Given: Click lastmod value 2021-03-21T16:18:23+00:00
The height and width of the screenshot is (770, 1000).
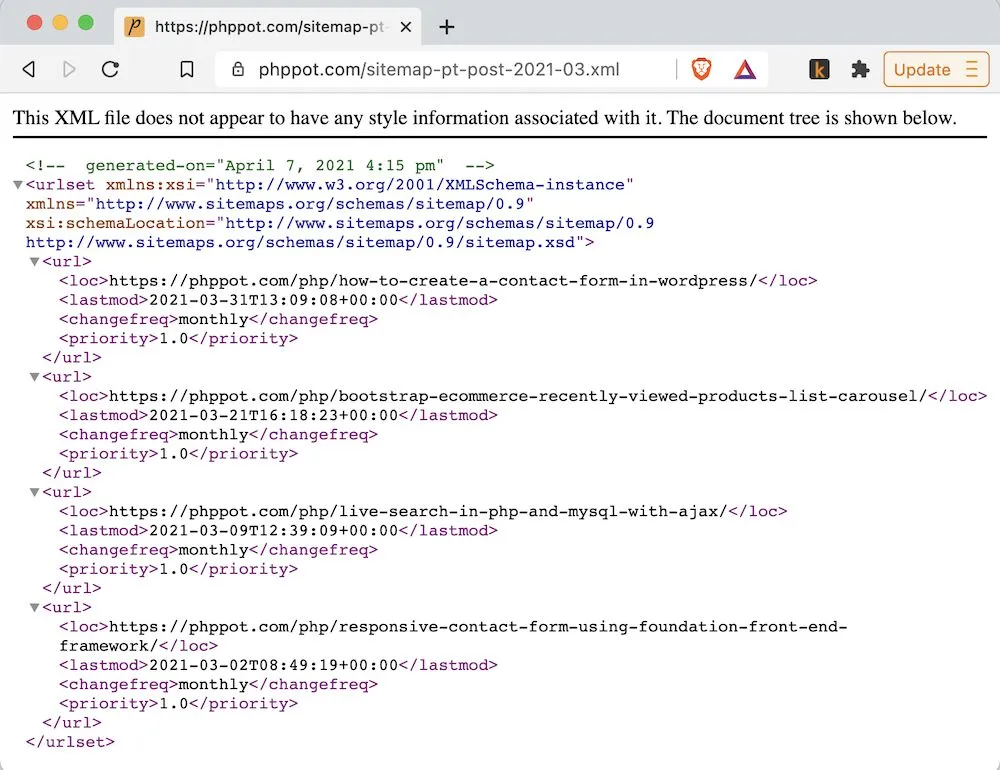Looking at the screenshot, I should coord(274,415).
